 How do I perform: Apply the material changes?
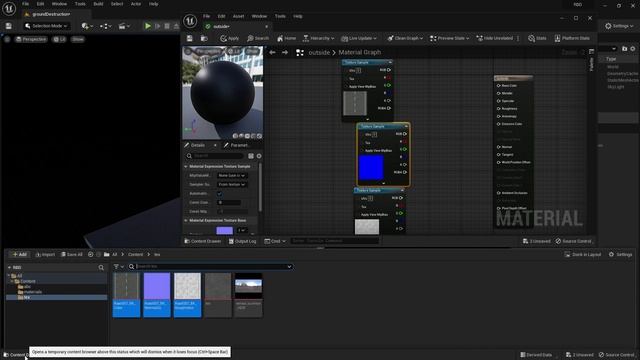tap(229, 38)
